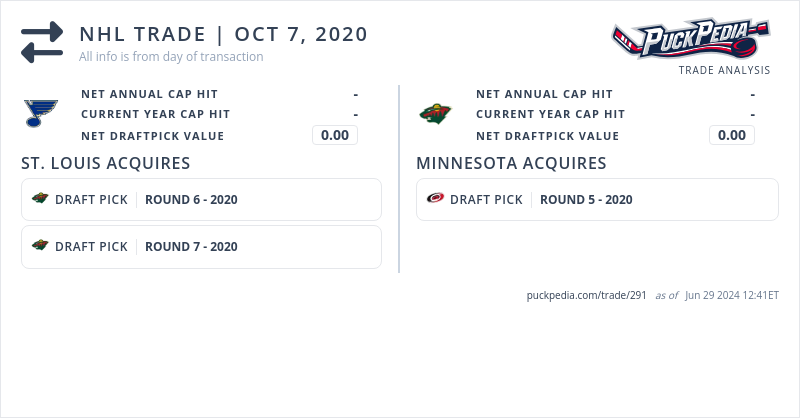Click the Wild logo on Round 7 pick
The image size is (800, 418).
pyautogui.click(x=40, y=246)
